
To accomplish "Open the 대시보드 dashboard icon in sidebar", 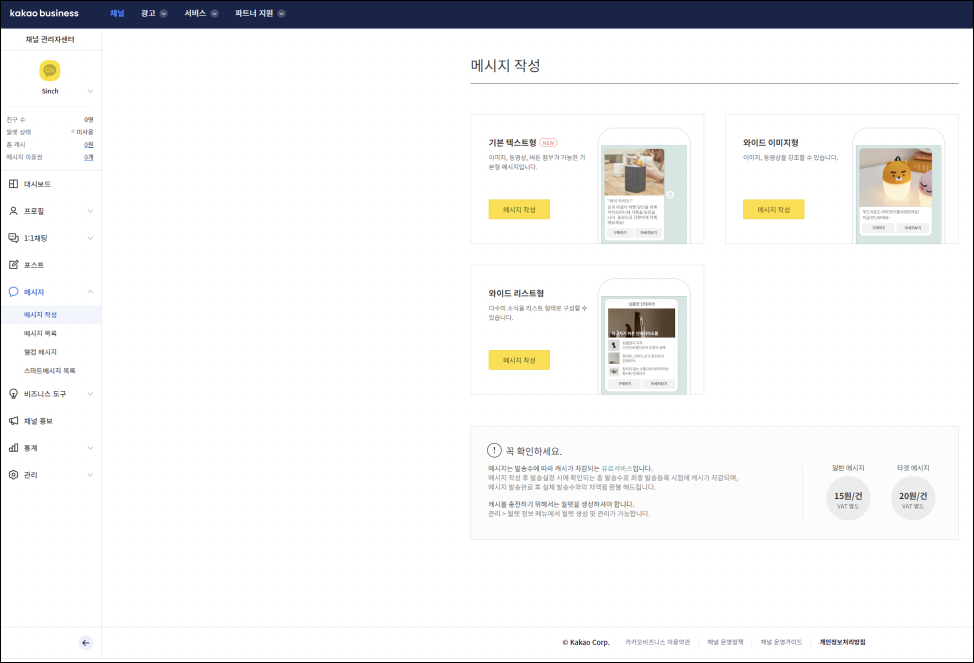I will 13,184.
